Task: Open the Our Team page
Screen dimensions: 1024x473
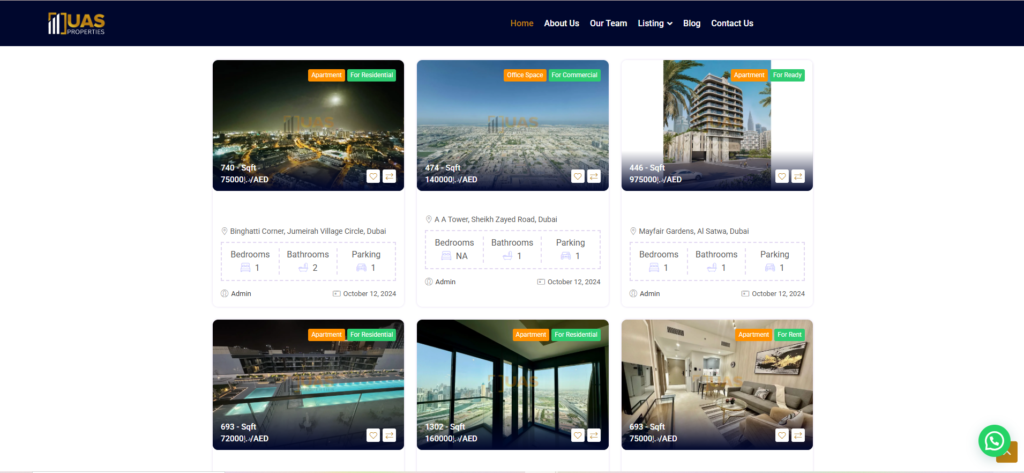Action: click(x=608, y=23)
